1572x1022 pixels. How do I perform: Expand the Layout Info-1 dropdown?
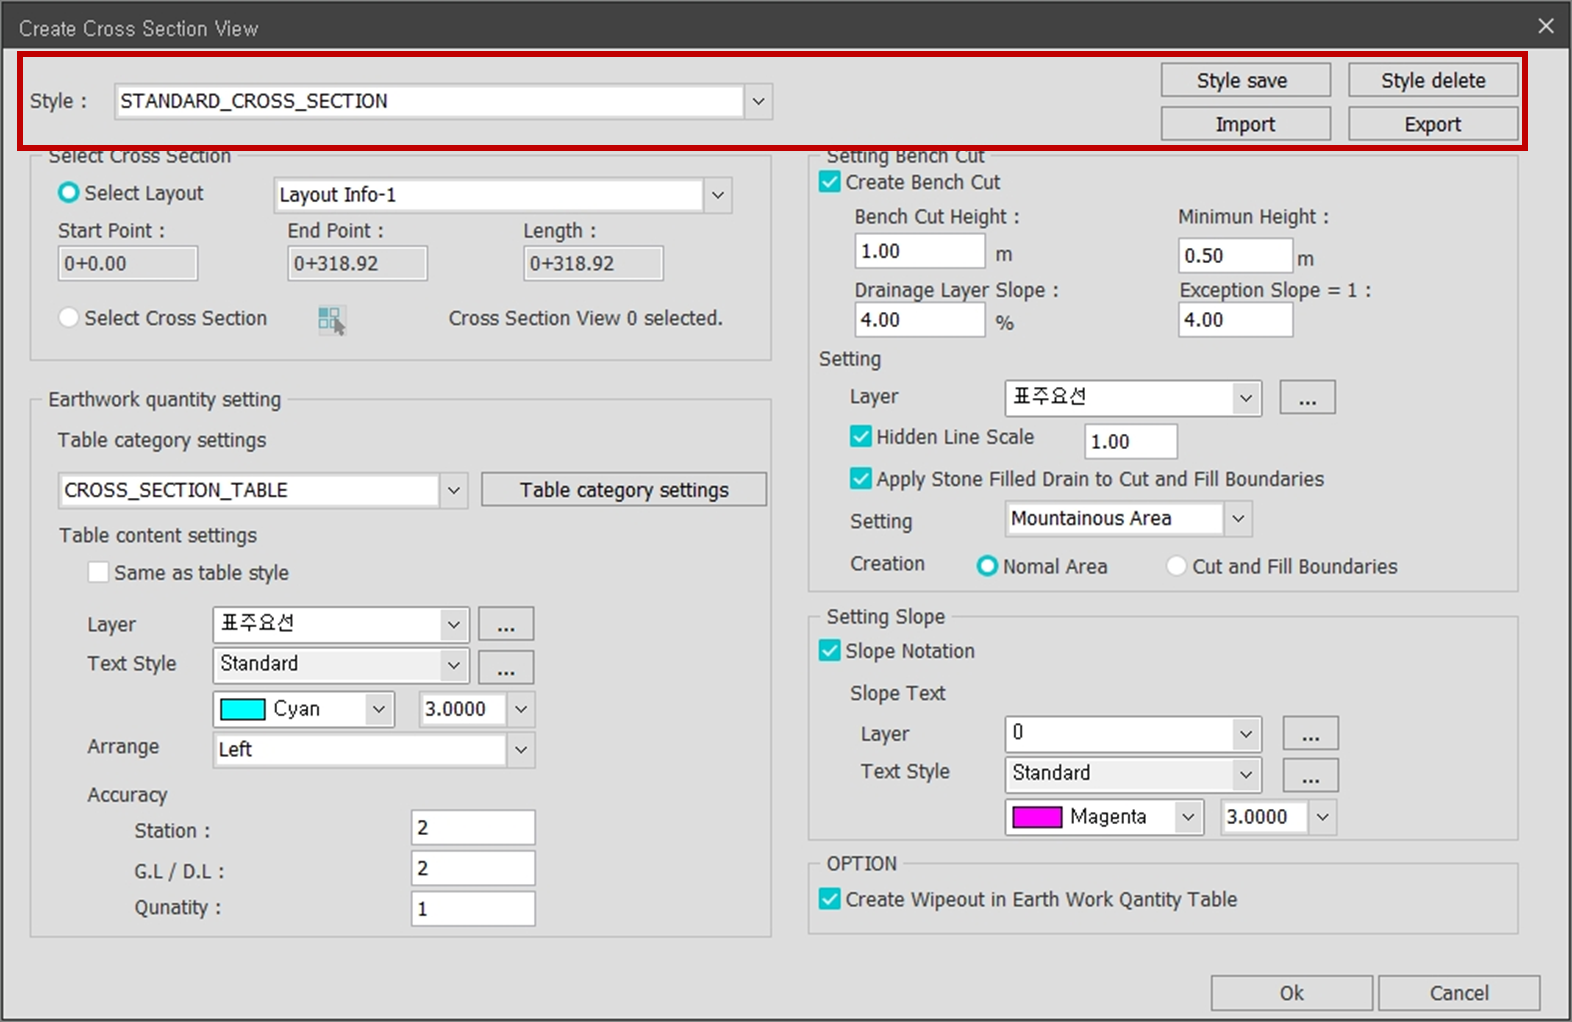point(717,195)
